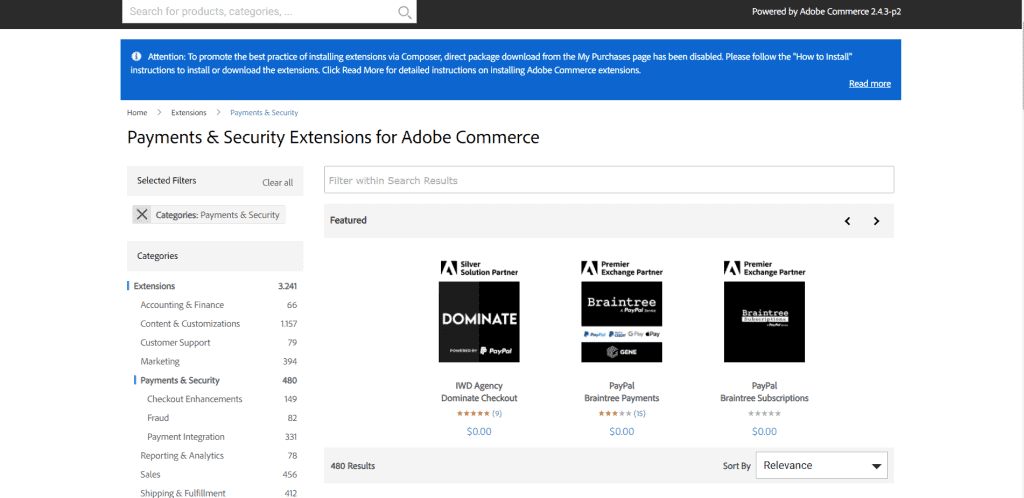Select the Shipping & Fullfillment category
The height and width of the screenshot is (498, 1024).
coord(183,493)
